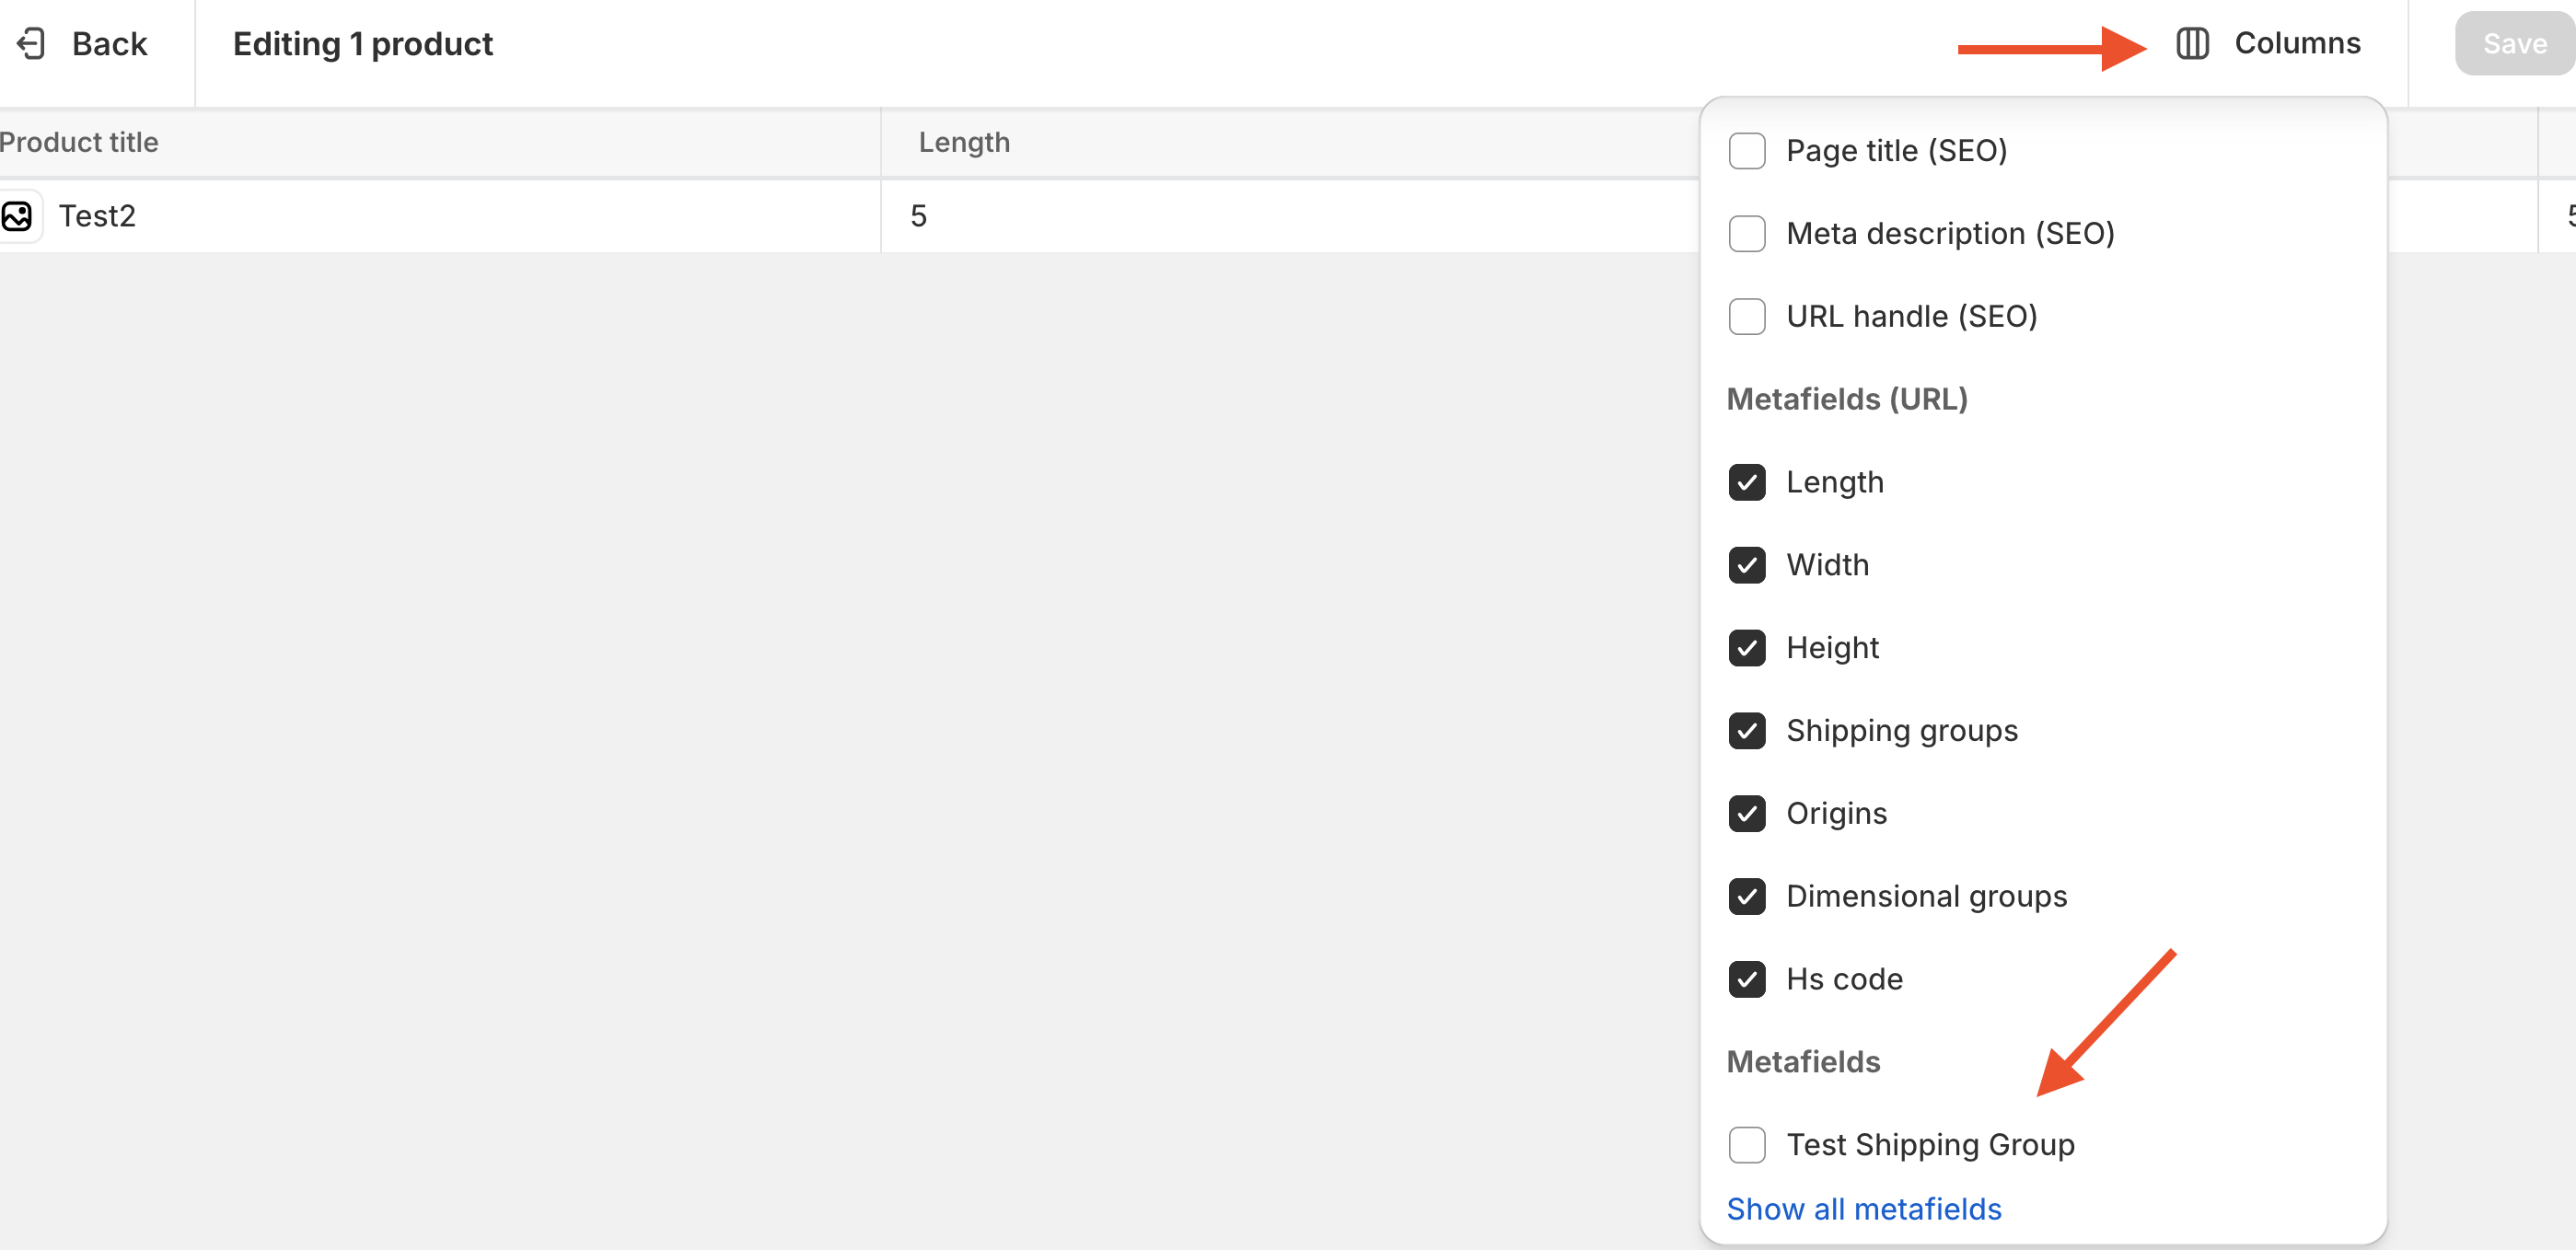
Task: Click the Product title column header
Action: pyautogui.click(x=80, y=142)
